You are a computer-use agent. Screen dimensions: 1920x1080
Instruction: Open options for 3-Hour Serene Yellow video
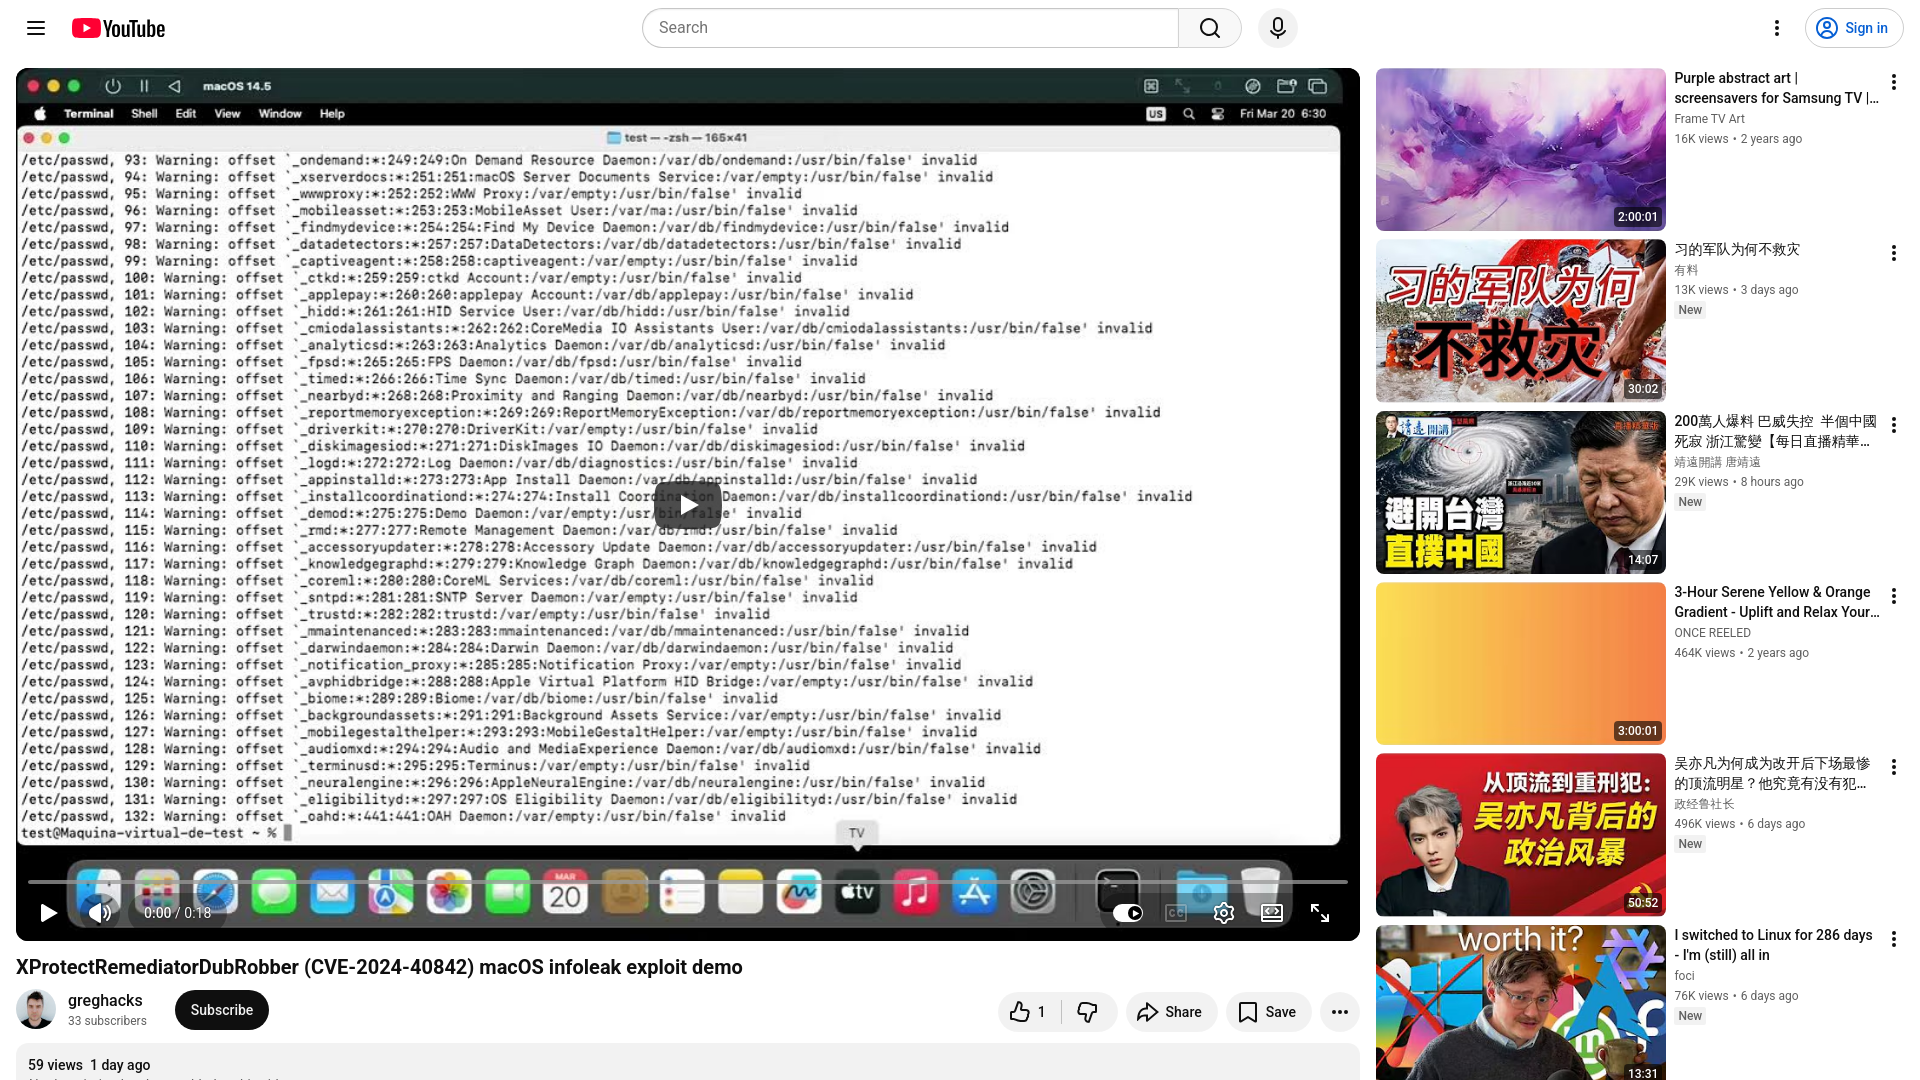1893,596
